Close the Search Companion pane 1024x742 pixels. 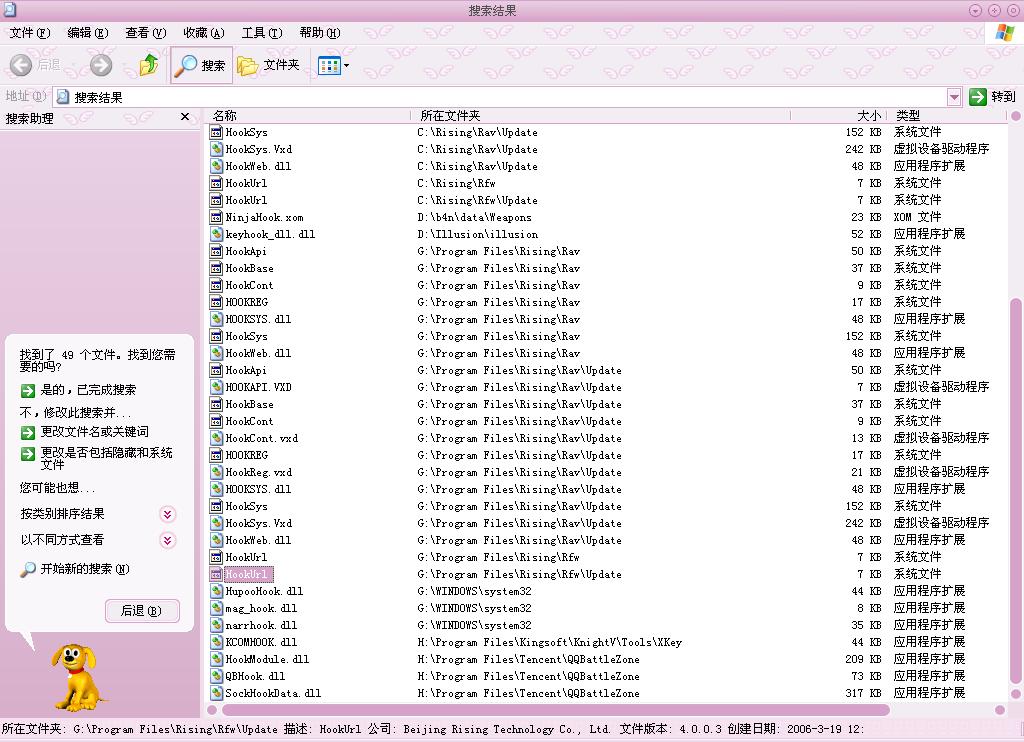click(185, 118)
